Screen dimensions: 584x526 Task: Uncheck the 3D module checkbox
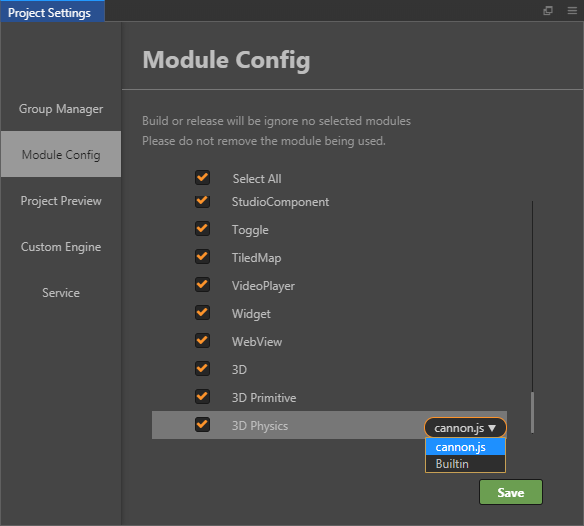202,368
